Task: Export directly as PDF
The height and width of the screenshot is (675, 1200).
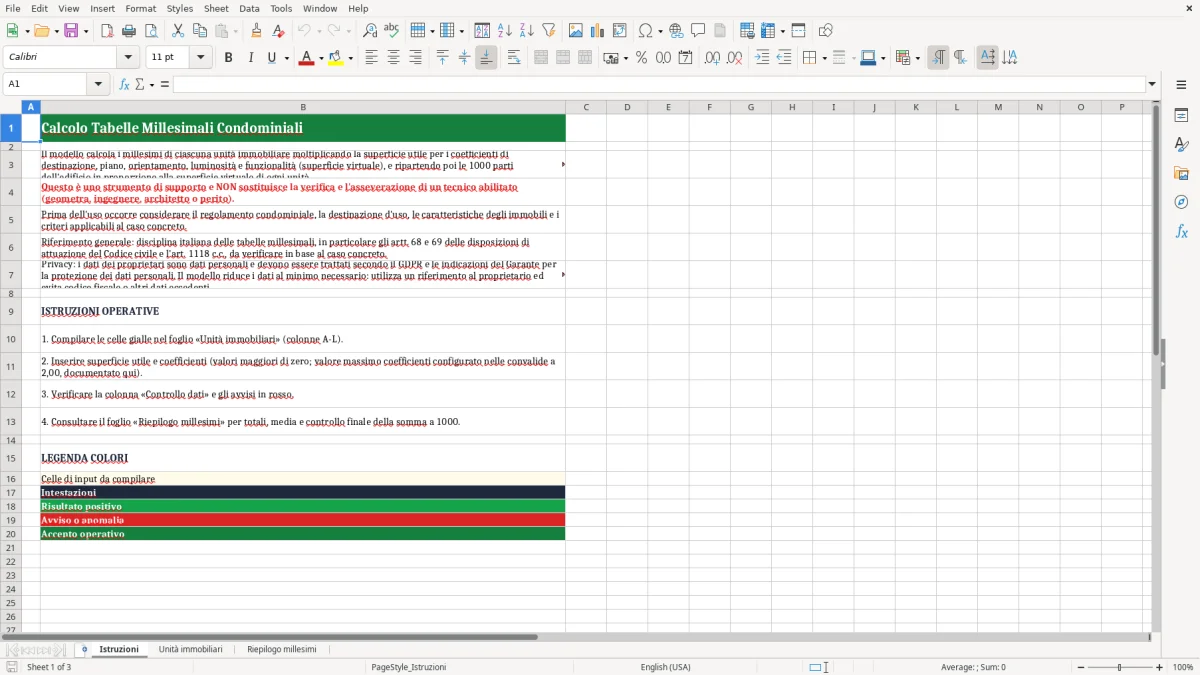Action: [107, 31]
